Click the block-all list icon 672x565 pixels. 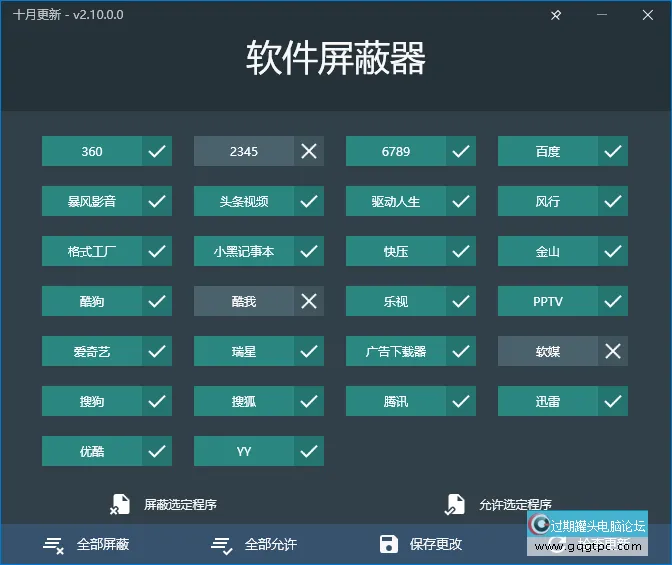point(54,545)
